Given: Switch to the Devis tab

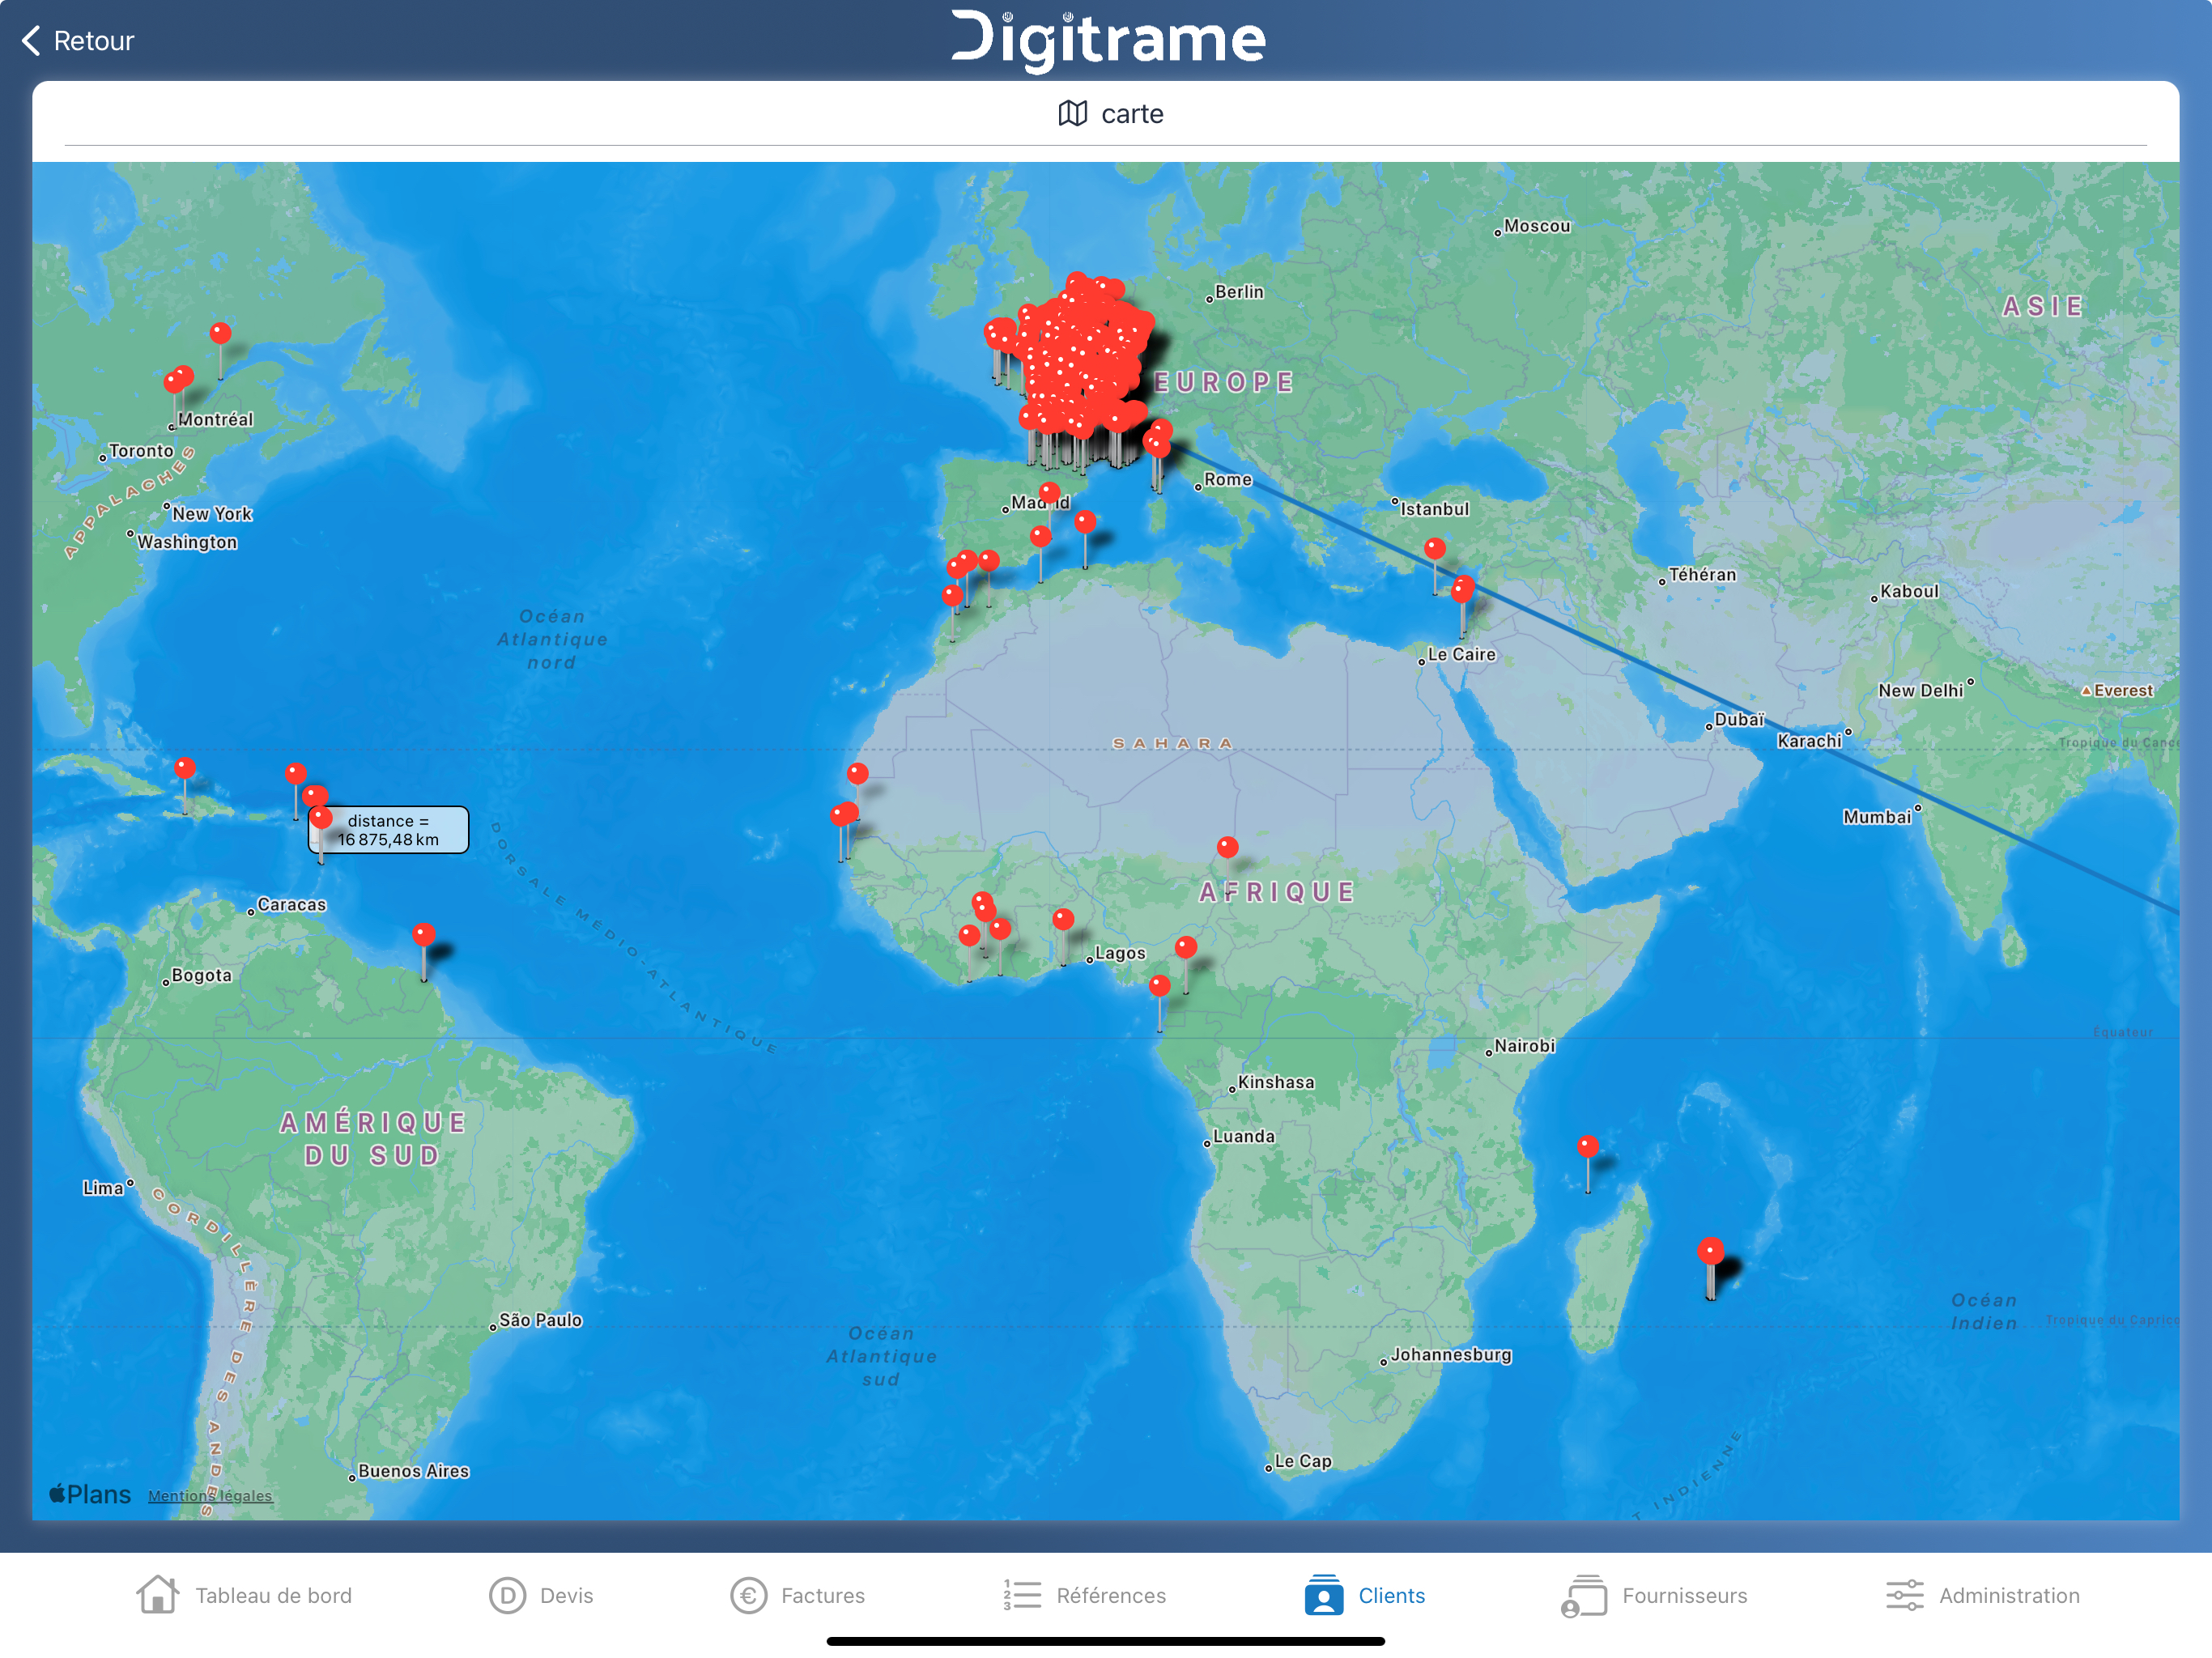Looking at the screenshot, I should (x=541, y=1595).
